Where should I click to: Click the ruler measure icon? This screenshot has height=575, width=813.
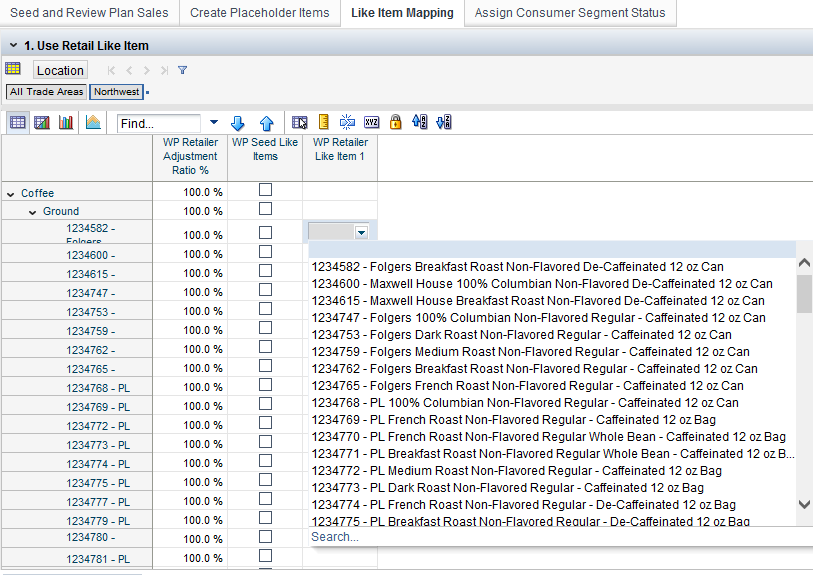tap(323, 122)
